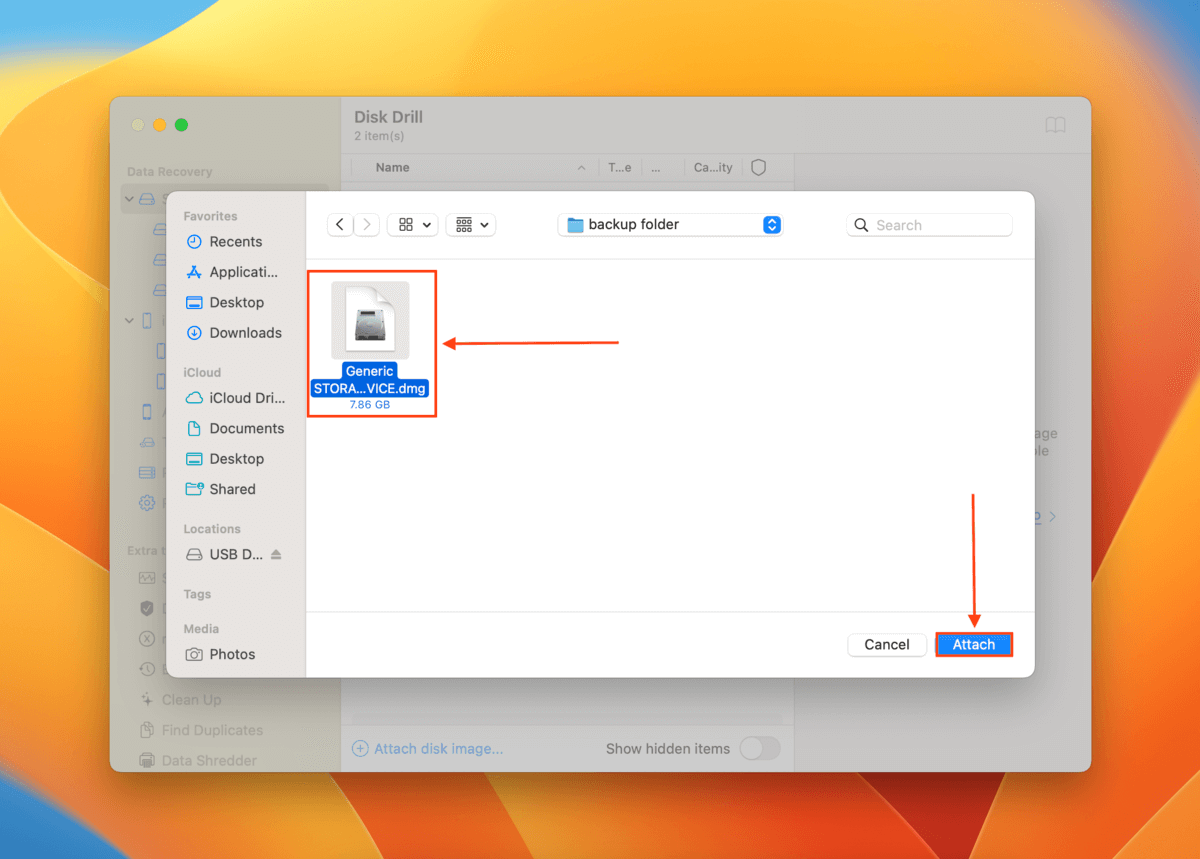1200x859 pixels.
Task: Click the Generic STORA...VICE.dmg file name
Action: [x=370, y=380]
